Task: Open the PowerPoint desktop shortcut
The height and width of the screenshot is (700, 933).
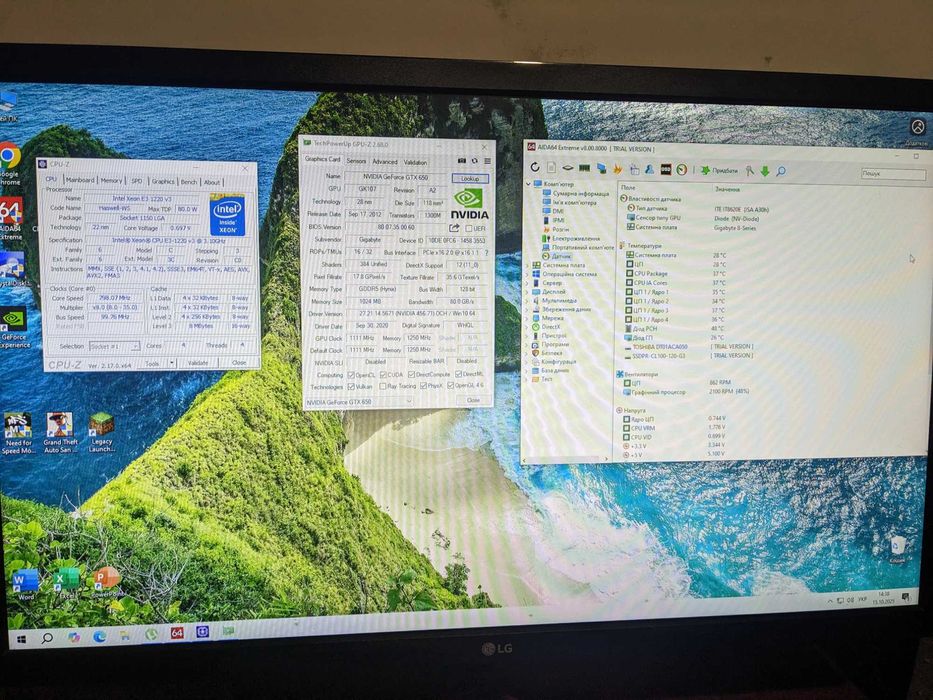Action: pos(107,581)
